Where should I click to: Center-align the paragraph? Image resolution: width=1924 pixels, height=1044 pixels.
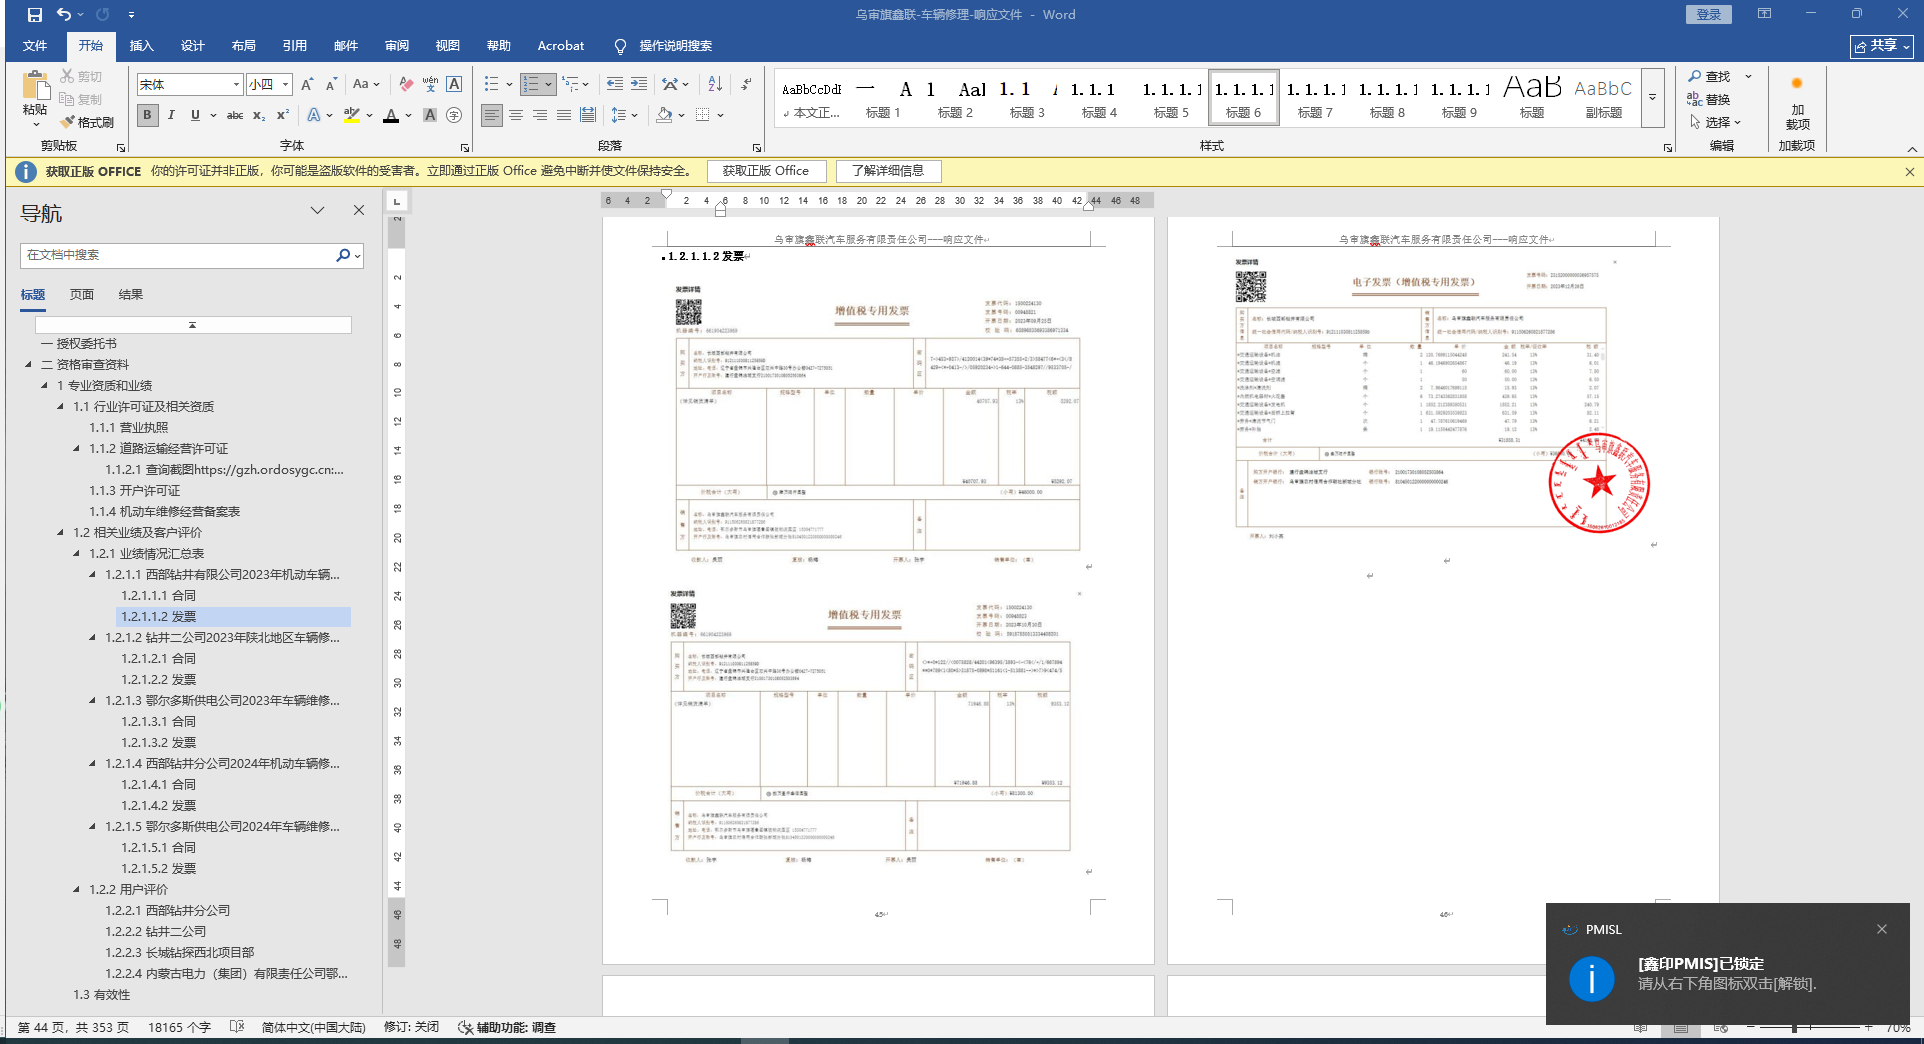pyautogui.click(x=516, y=116)
